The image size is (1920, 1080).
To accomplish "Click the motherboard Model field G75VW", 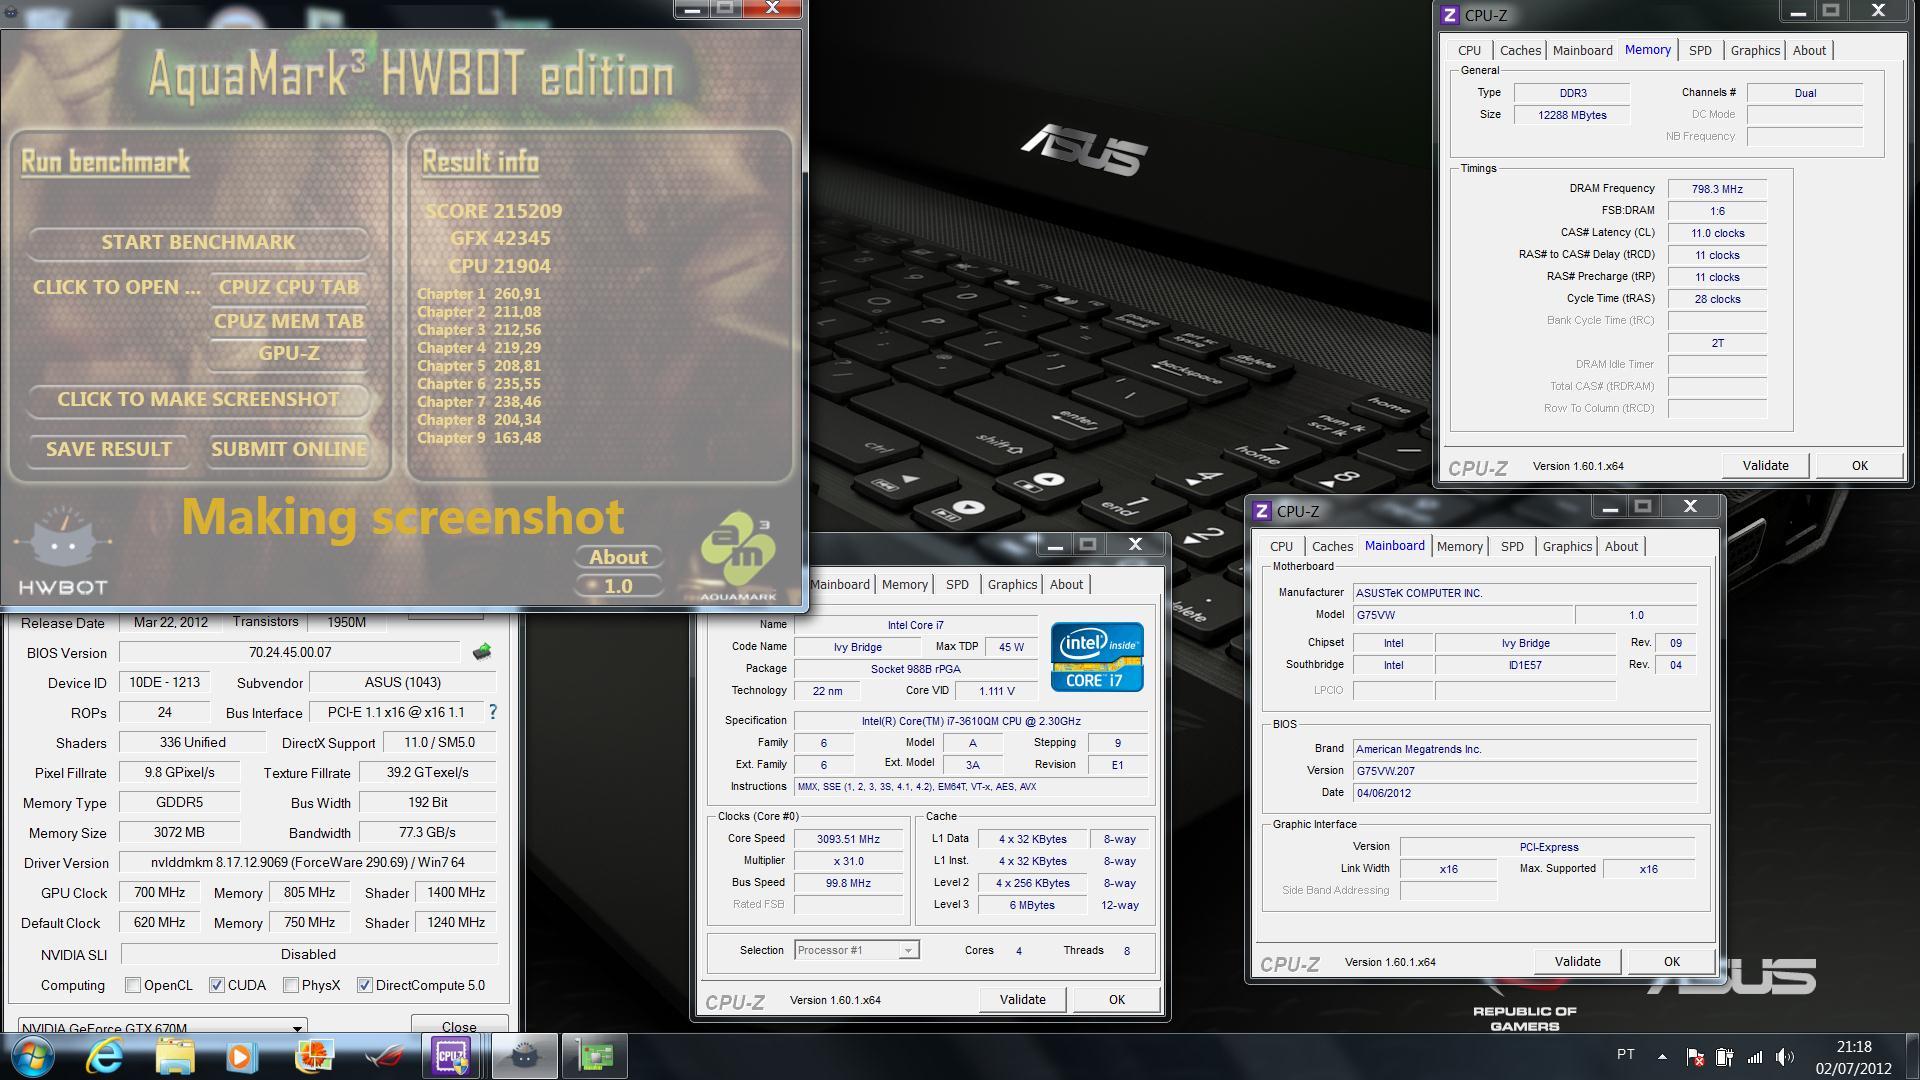I will (1463, 615).
